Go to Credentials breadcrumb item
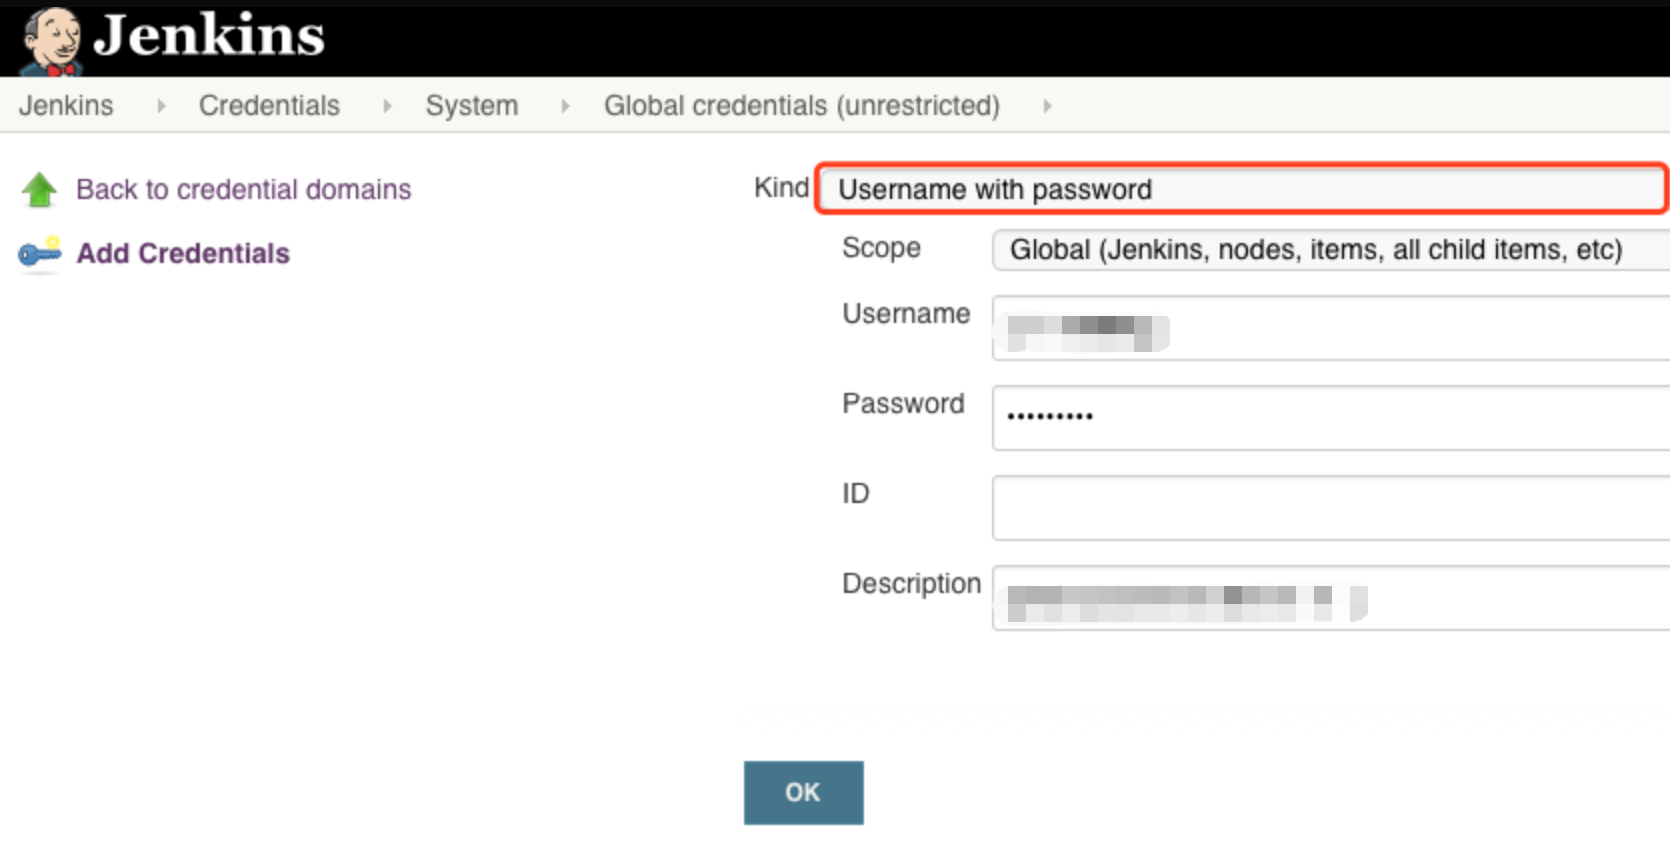Screen dimensions: 1670x846 click(x=269, y=106)
